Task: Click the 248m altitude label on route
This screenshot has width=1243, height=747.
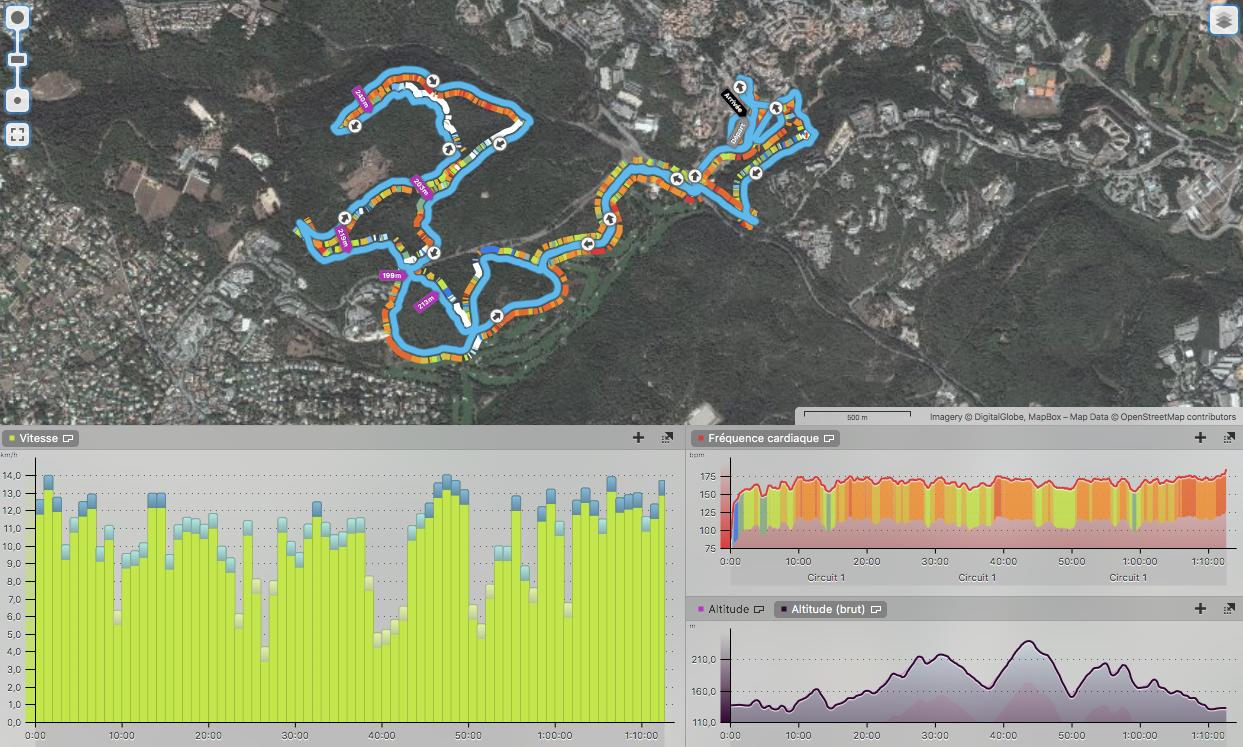Action: (360, 98)
